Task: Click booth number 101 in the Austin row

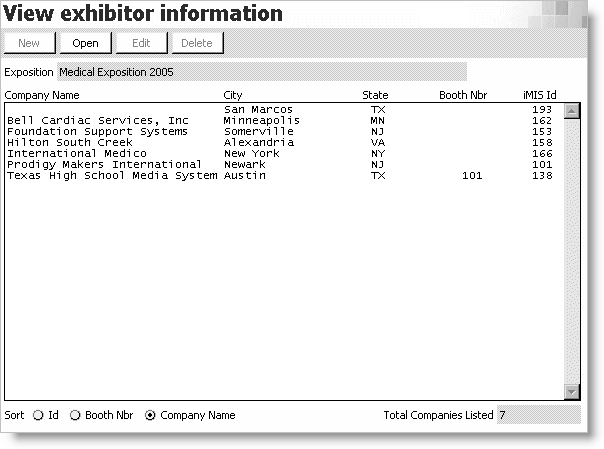Action: 472,176
